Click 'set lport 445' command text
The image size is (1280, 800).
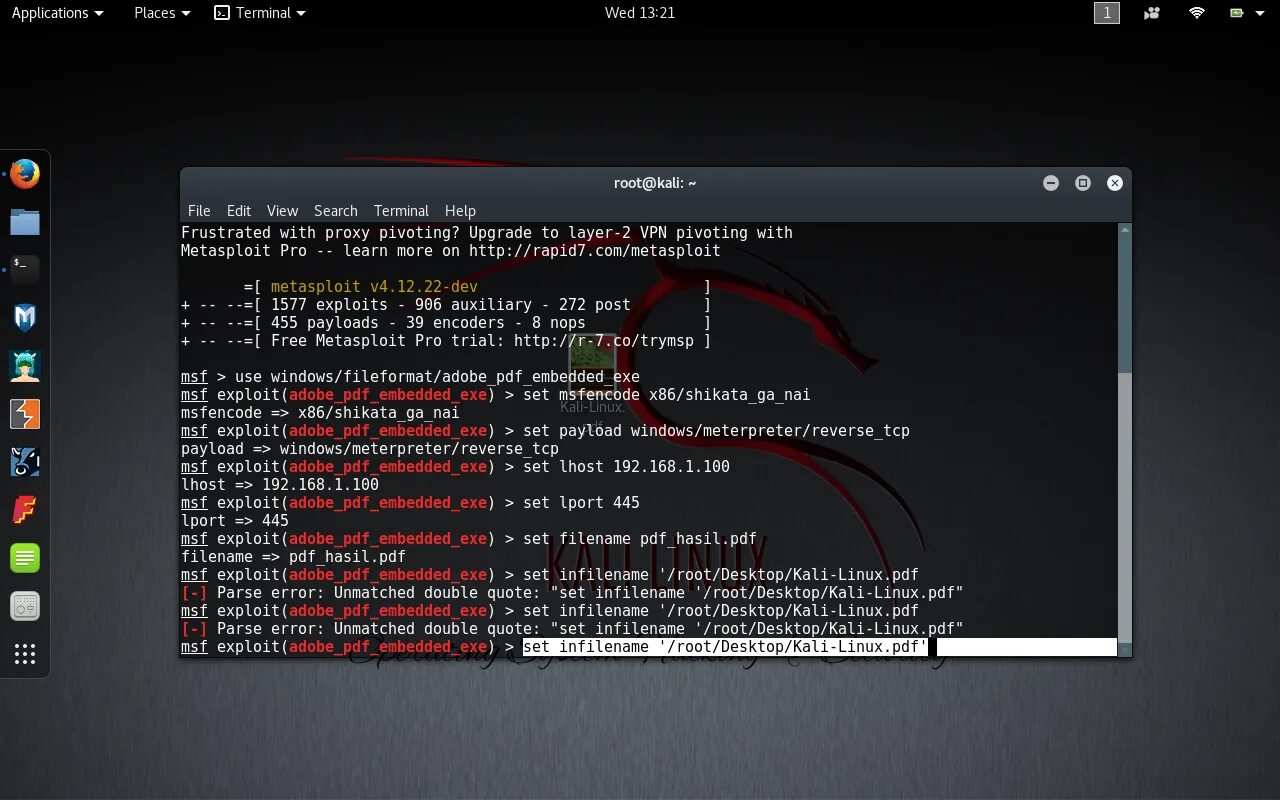coord(581,503)
